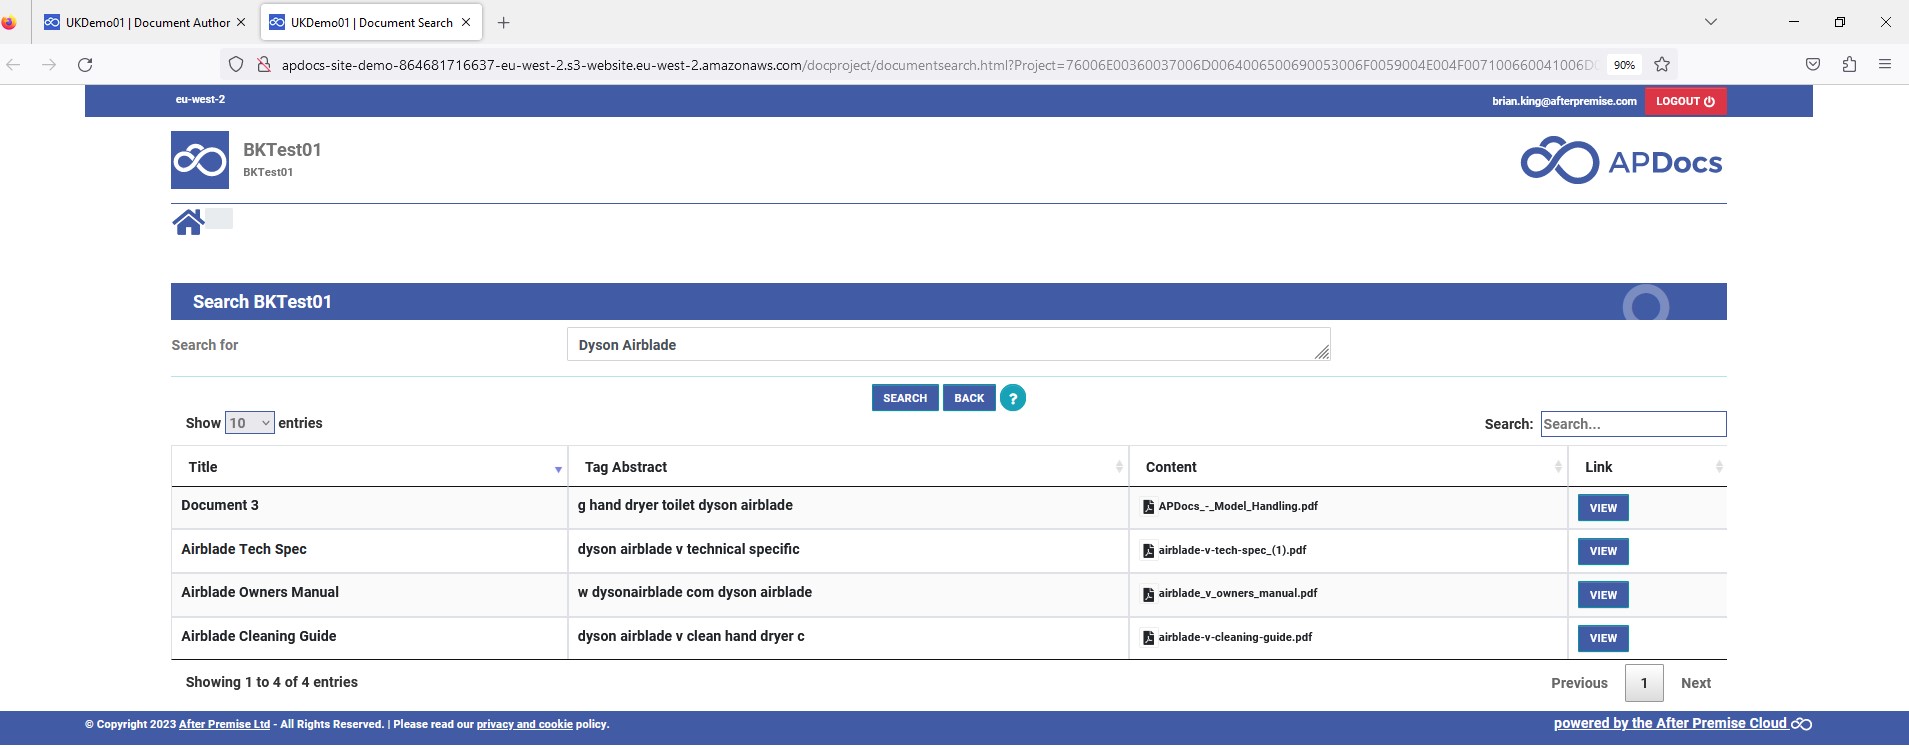Go back with browser back arrow
1909x749 pixels.
point(14,64)
